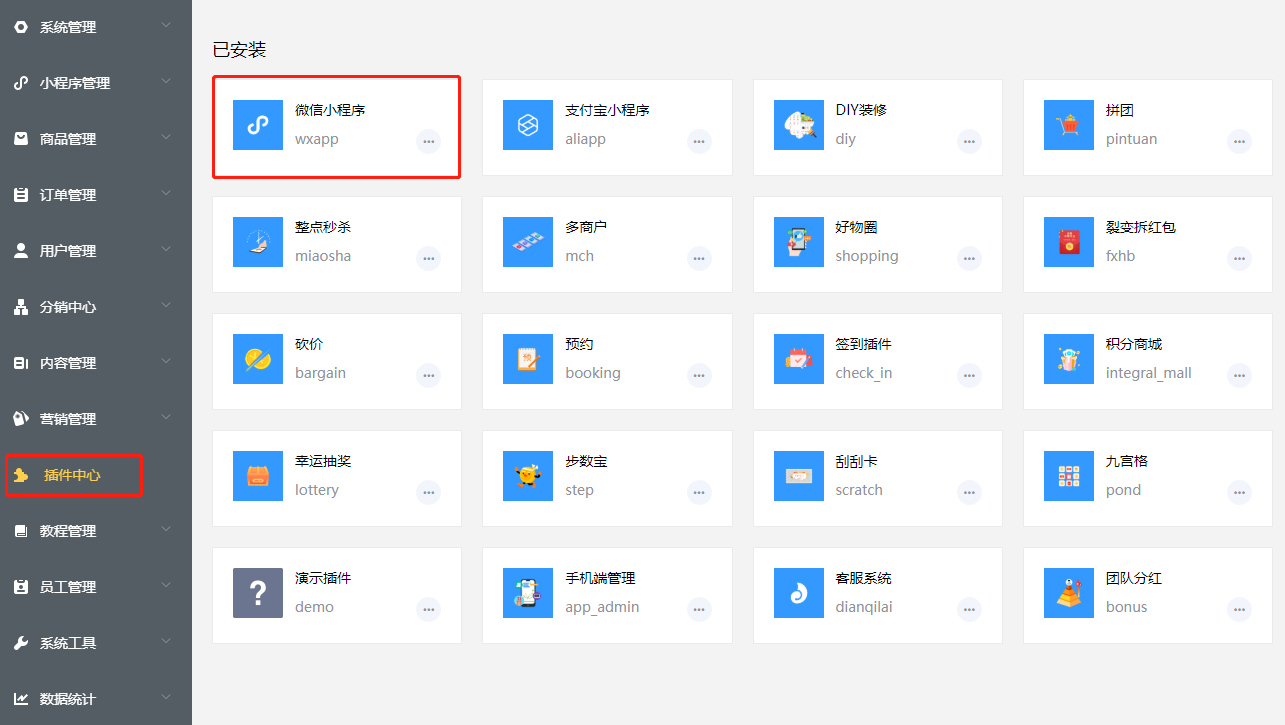Viewport: 1285px width, 725px height.
Task: Open the 数据统计 sidebar menu
Action: point(96,699)
